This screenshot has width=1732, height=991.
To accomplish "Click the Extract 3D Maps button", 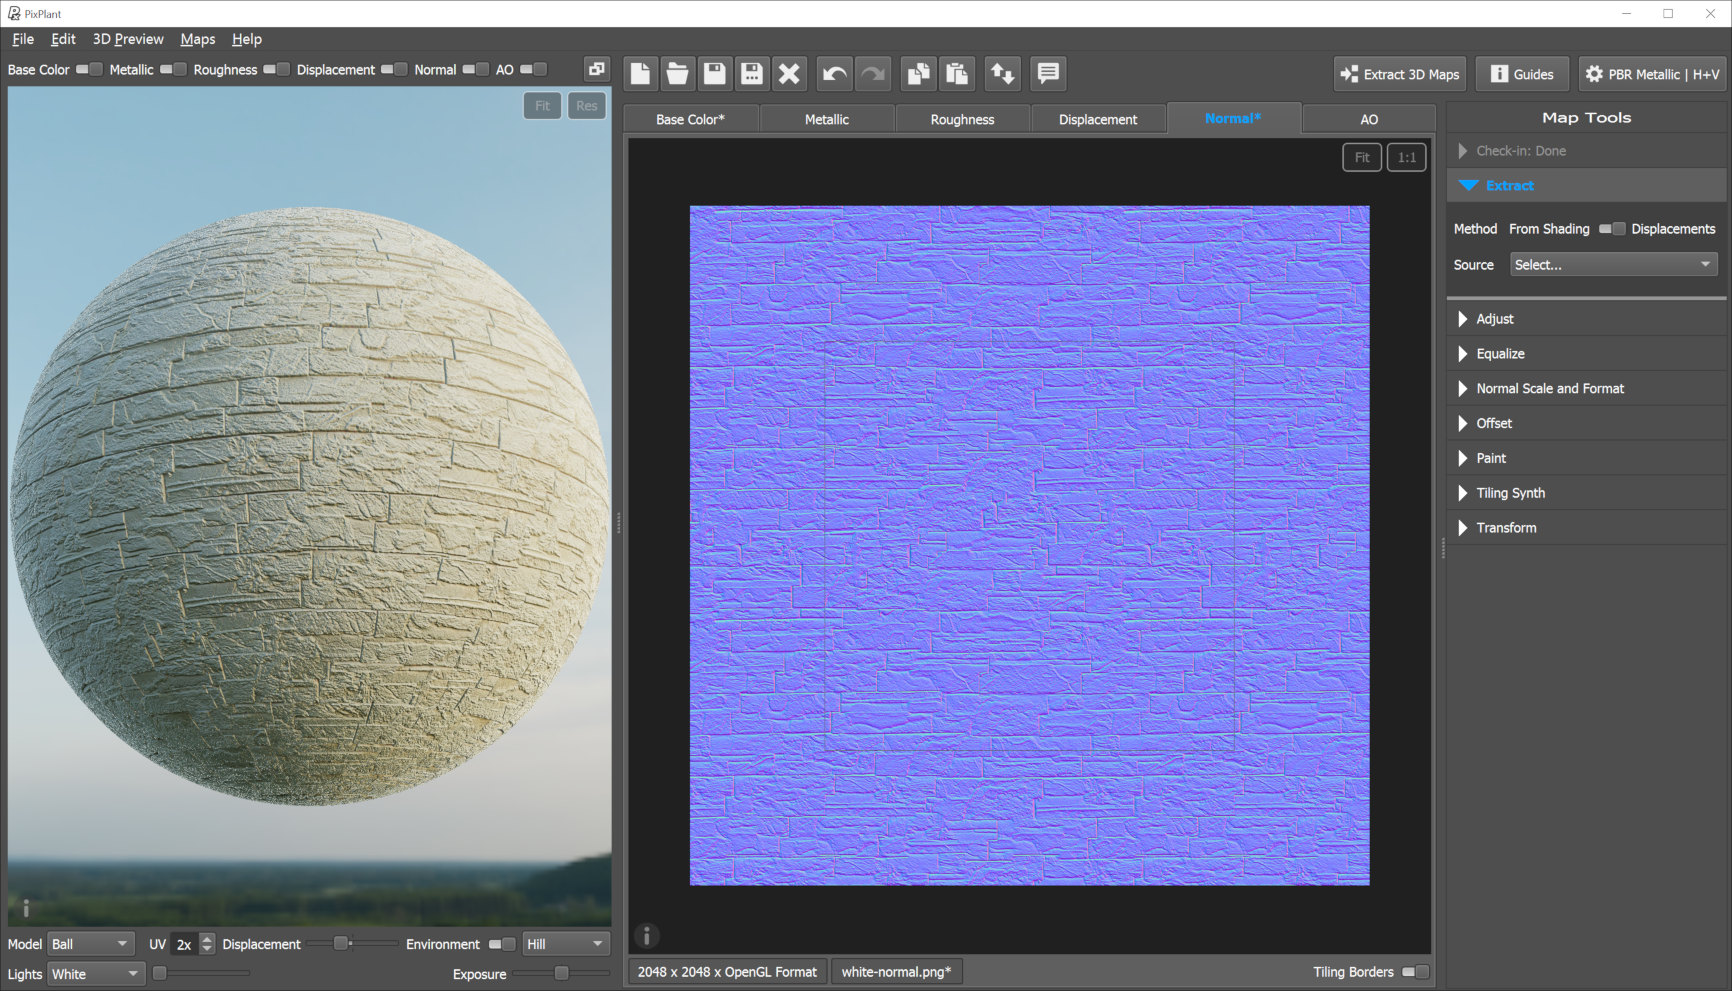I will coord(1399,74).
